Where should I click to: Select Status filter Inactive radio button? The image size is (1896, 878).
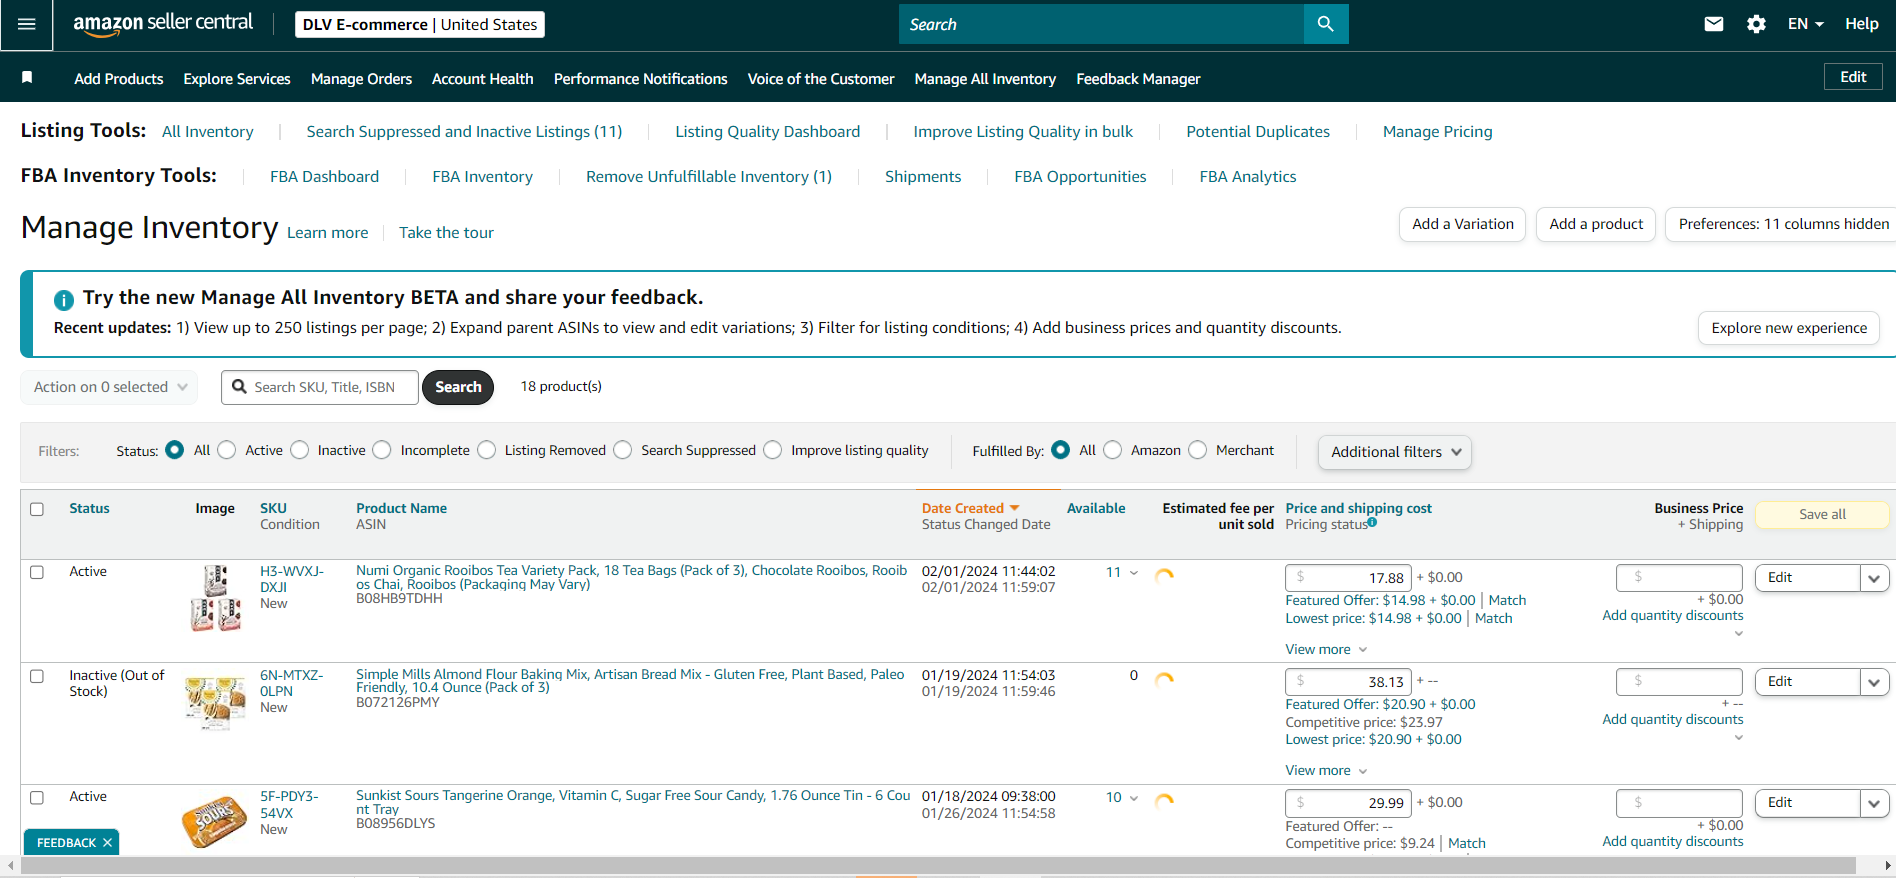[x=300, y=450]
